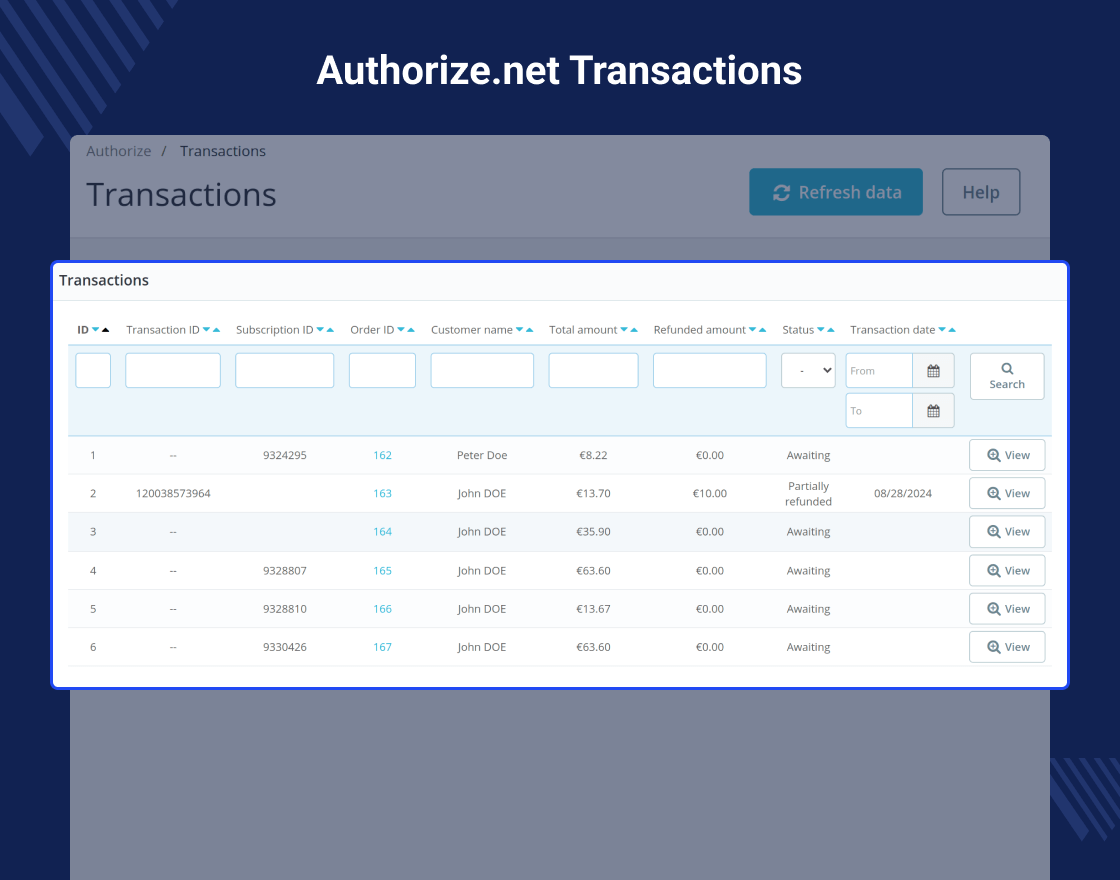This screenshot has height=880, width=1120.
Task: Sort Customer name descending arrow
Action: pos(519,330)
